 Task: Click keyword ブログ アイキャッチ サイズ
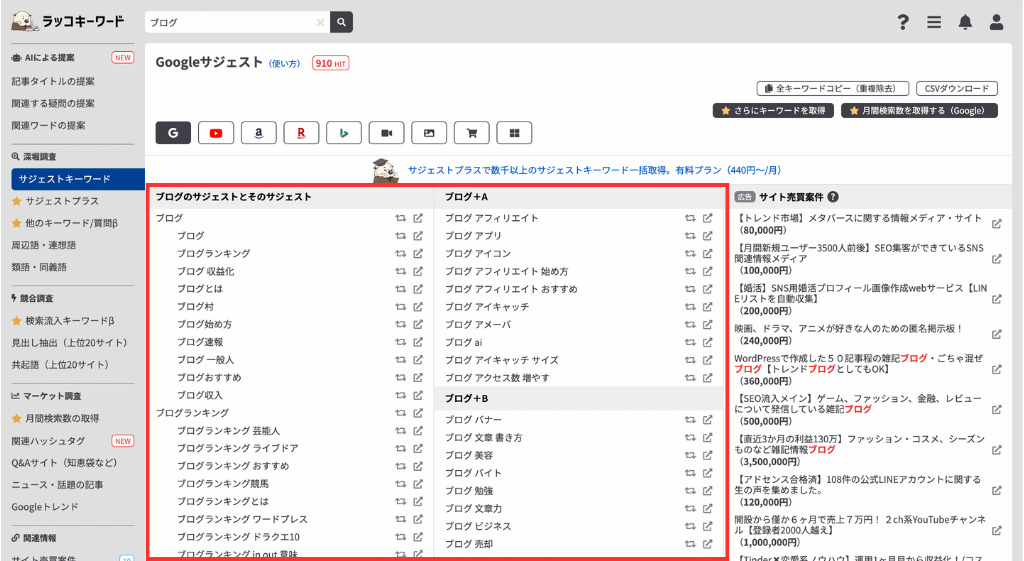coord(502,360)
